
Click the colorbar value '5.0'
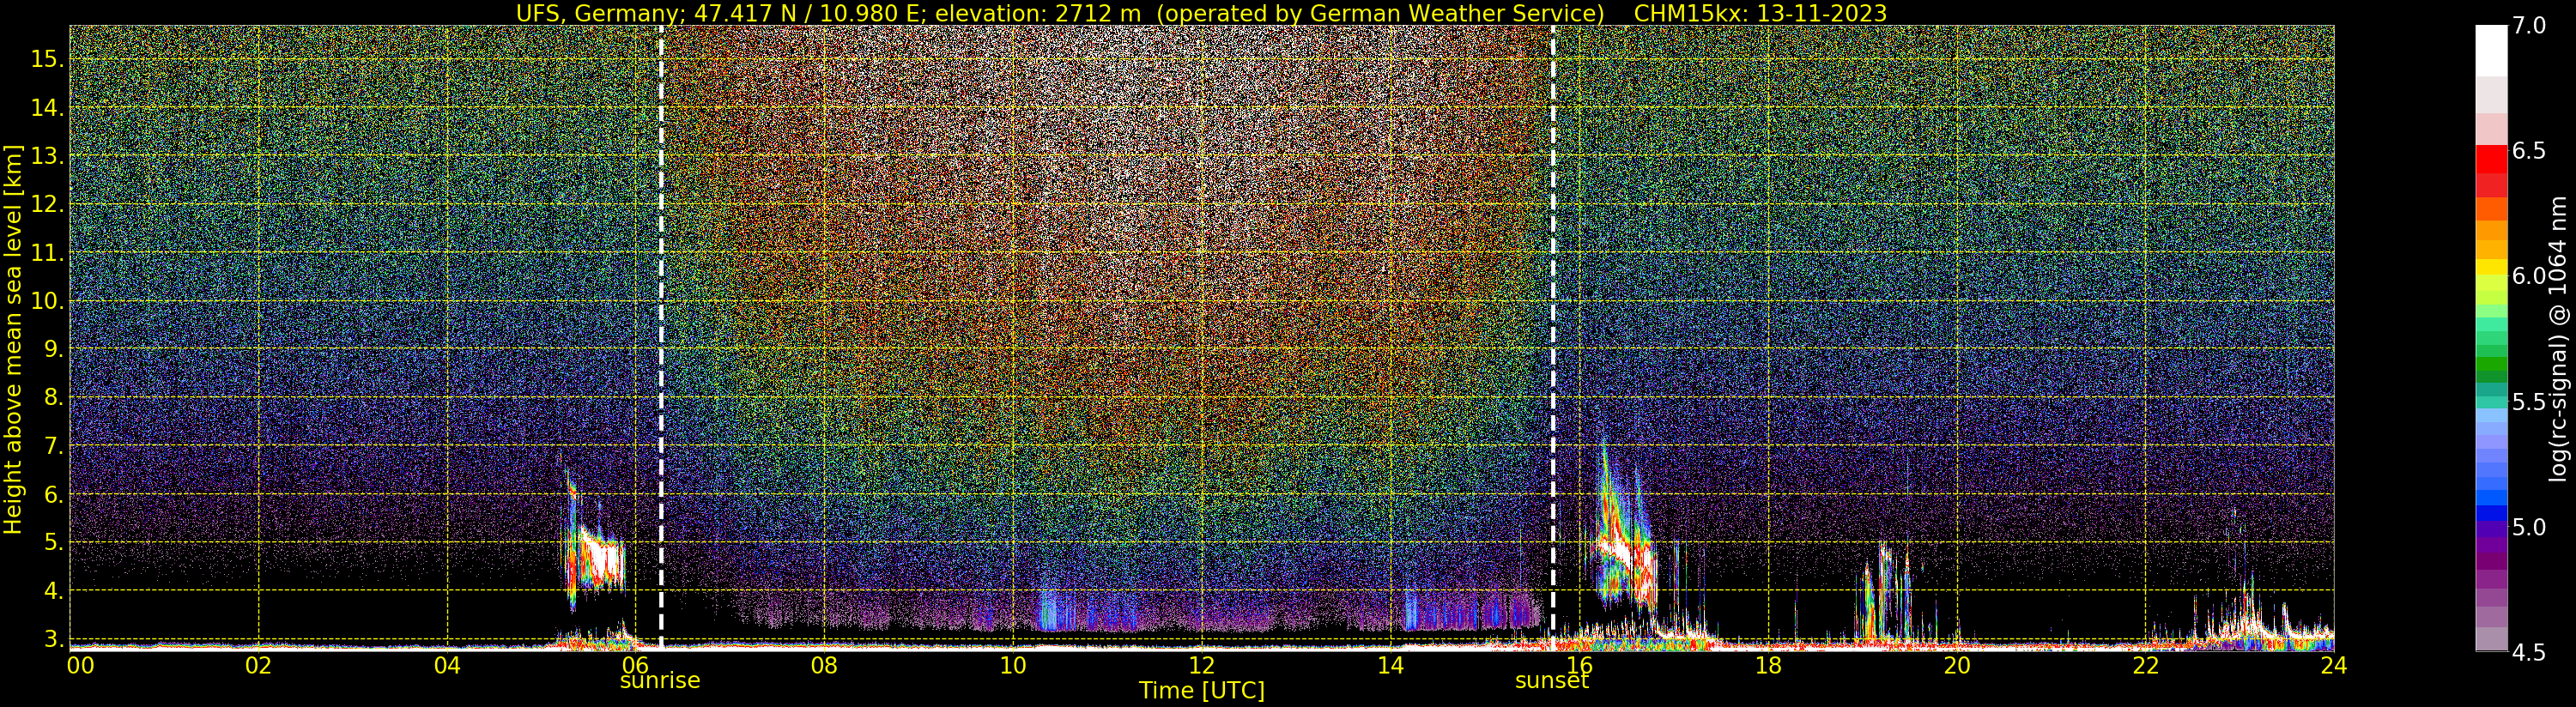[2528, 527]
